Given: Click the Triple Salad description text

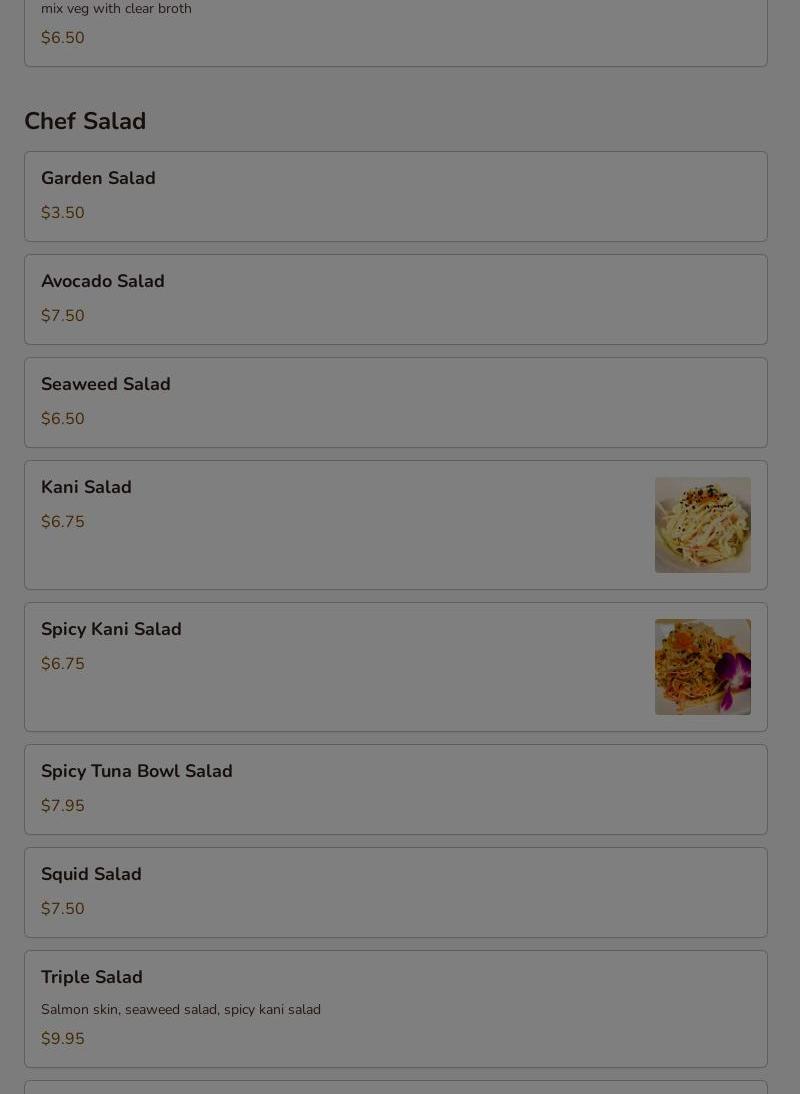Looking at the screenshot, I should coord(181,1010).
